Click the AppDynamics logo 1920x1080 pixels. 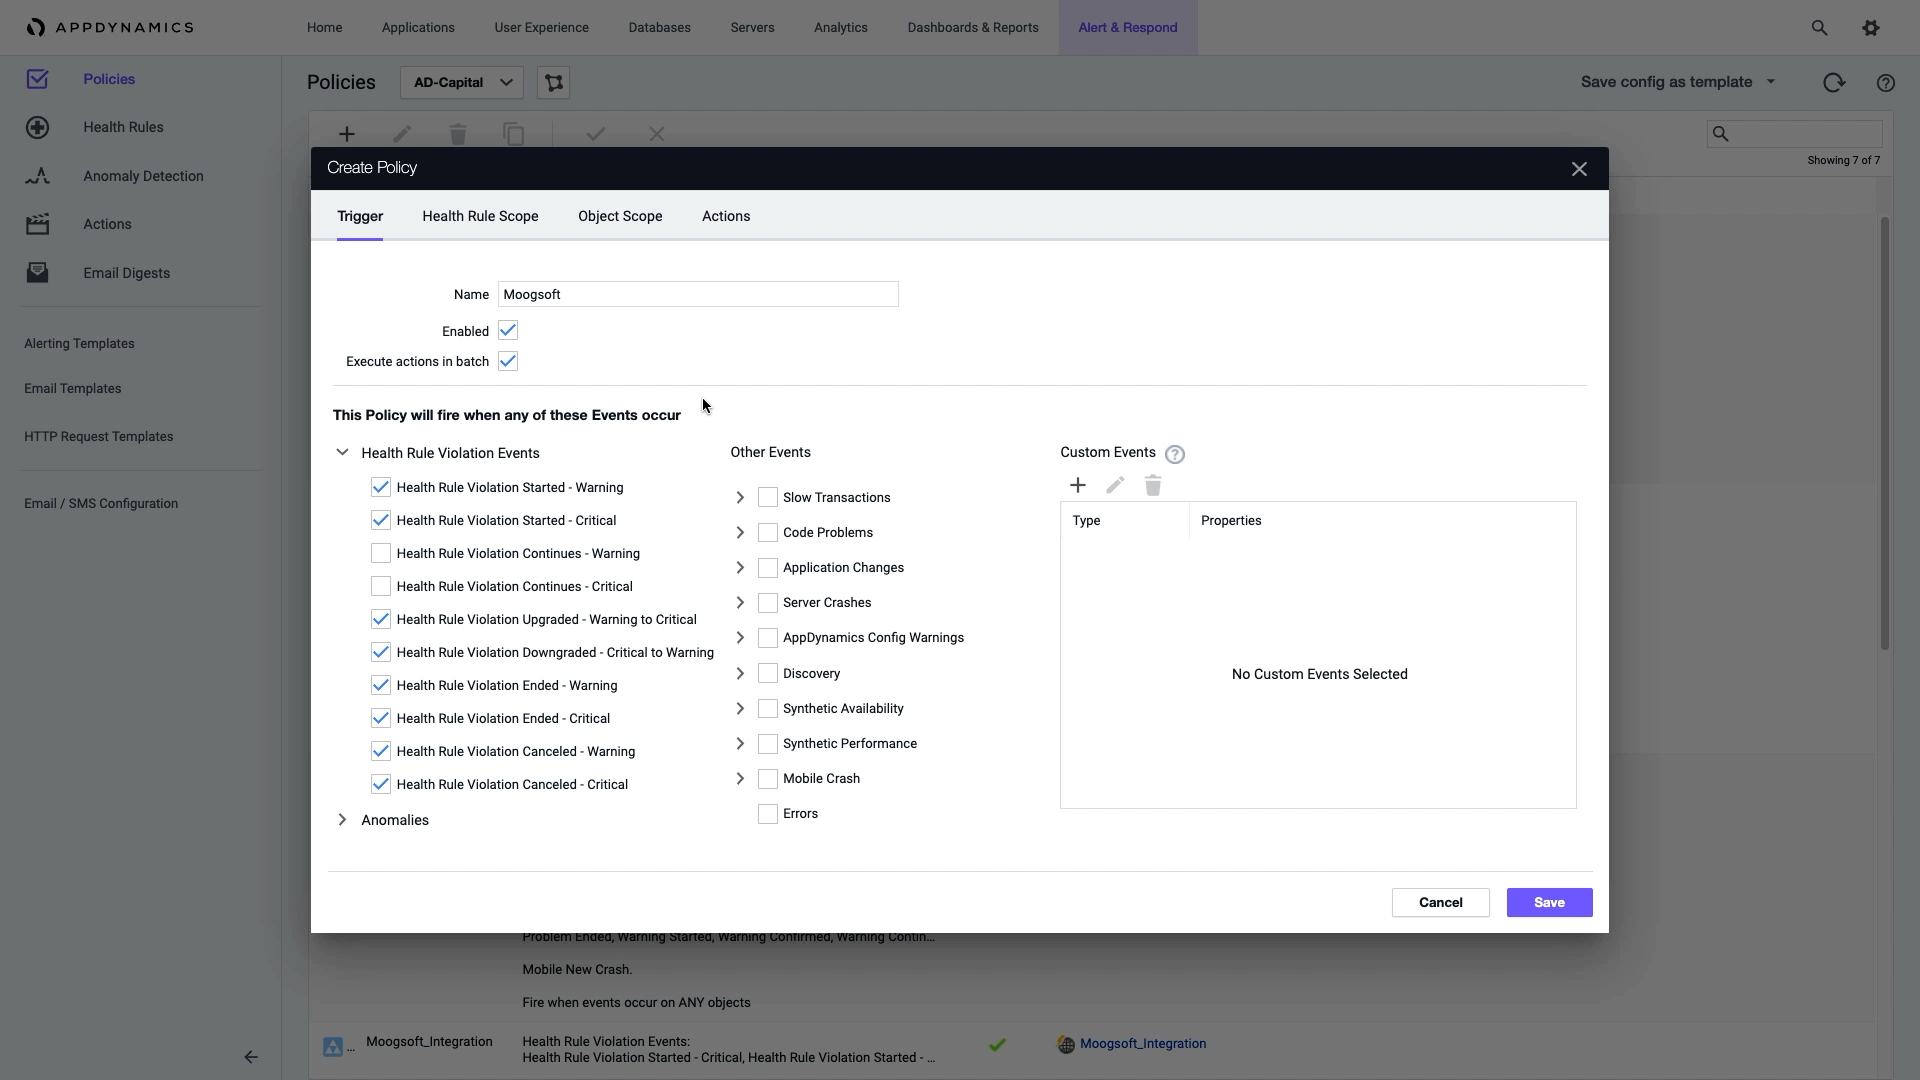tap(110, 28)
